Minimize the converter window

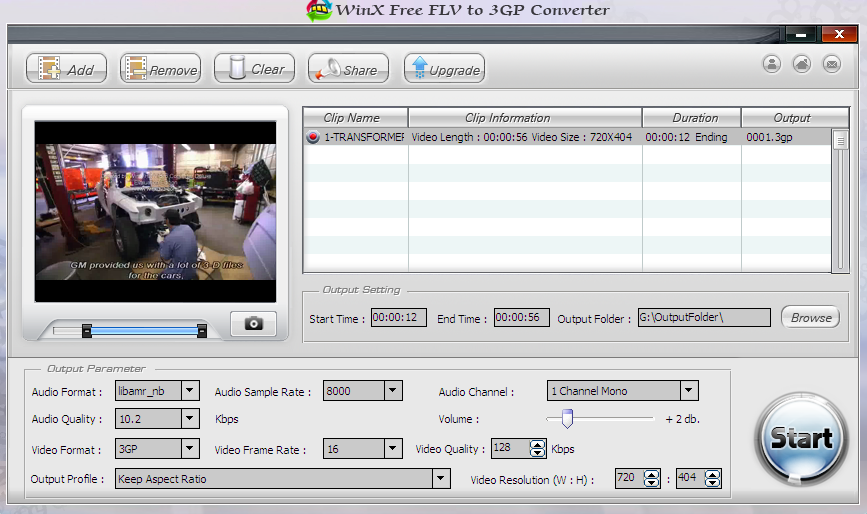point(801,34)
